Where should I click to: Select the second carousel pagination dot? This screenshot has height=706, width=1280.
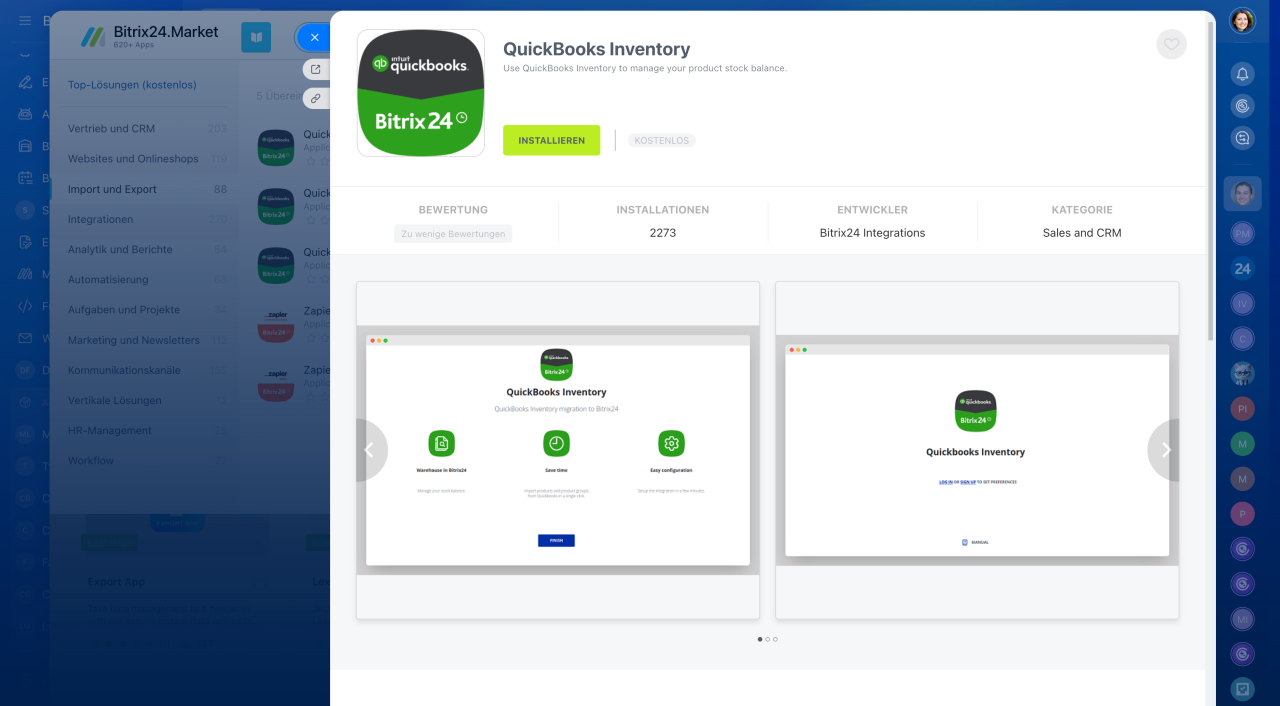[767, 639]
